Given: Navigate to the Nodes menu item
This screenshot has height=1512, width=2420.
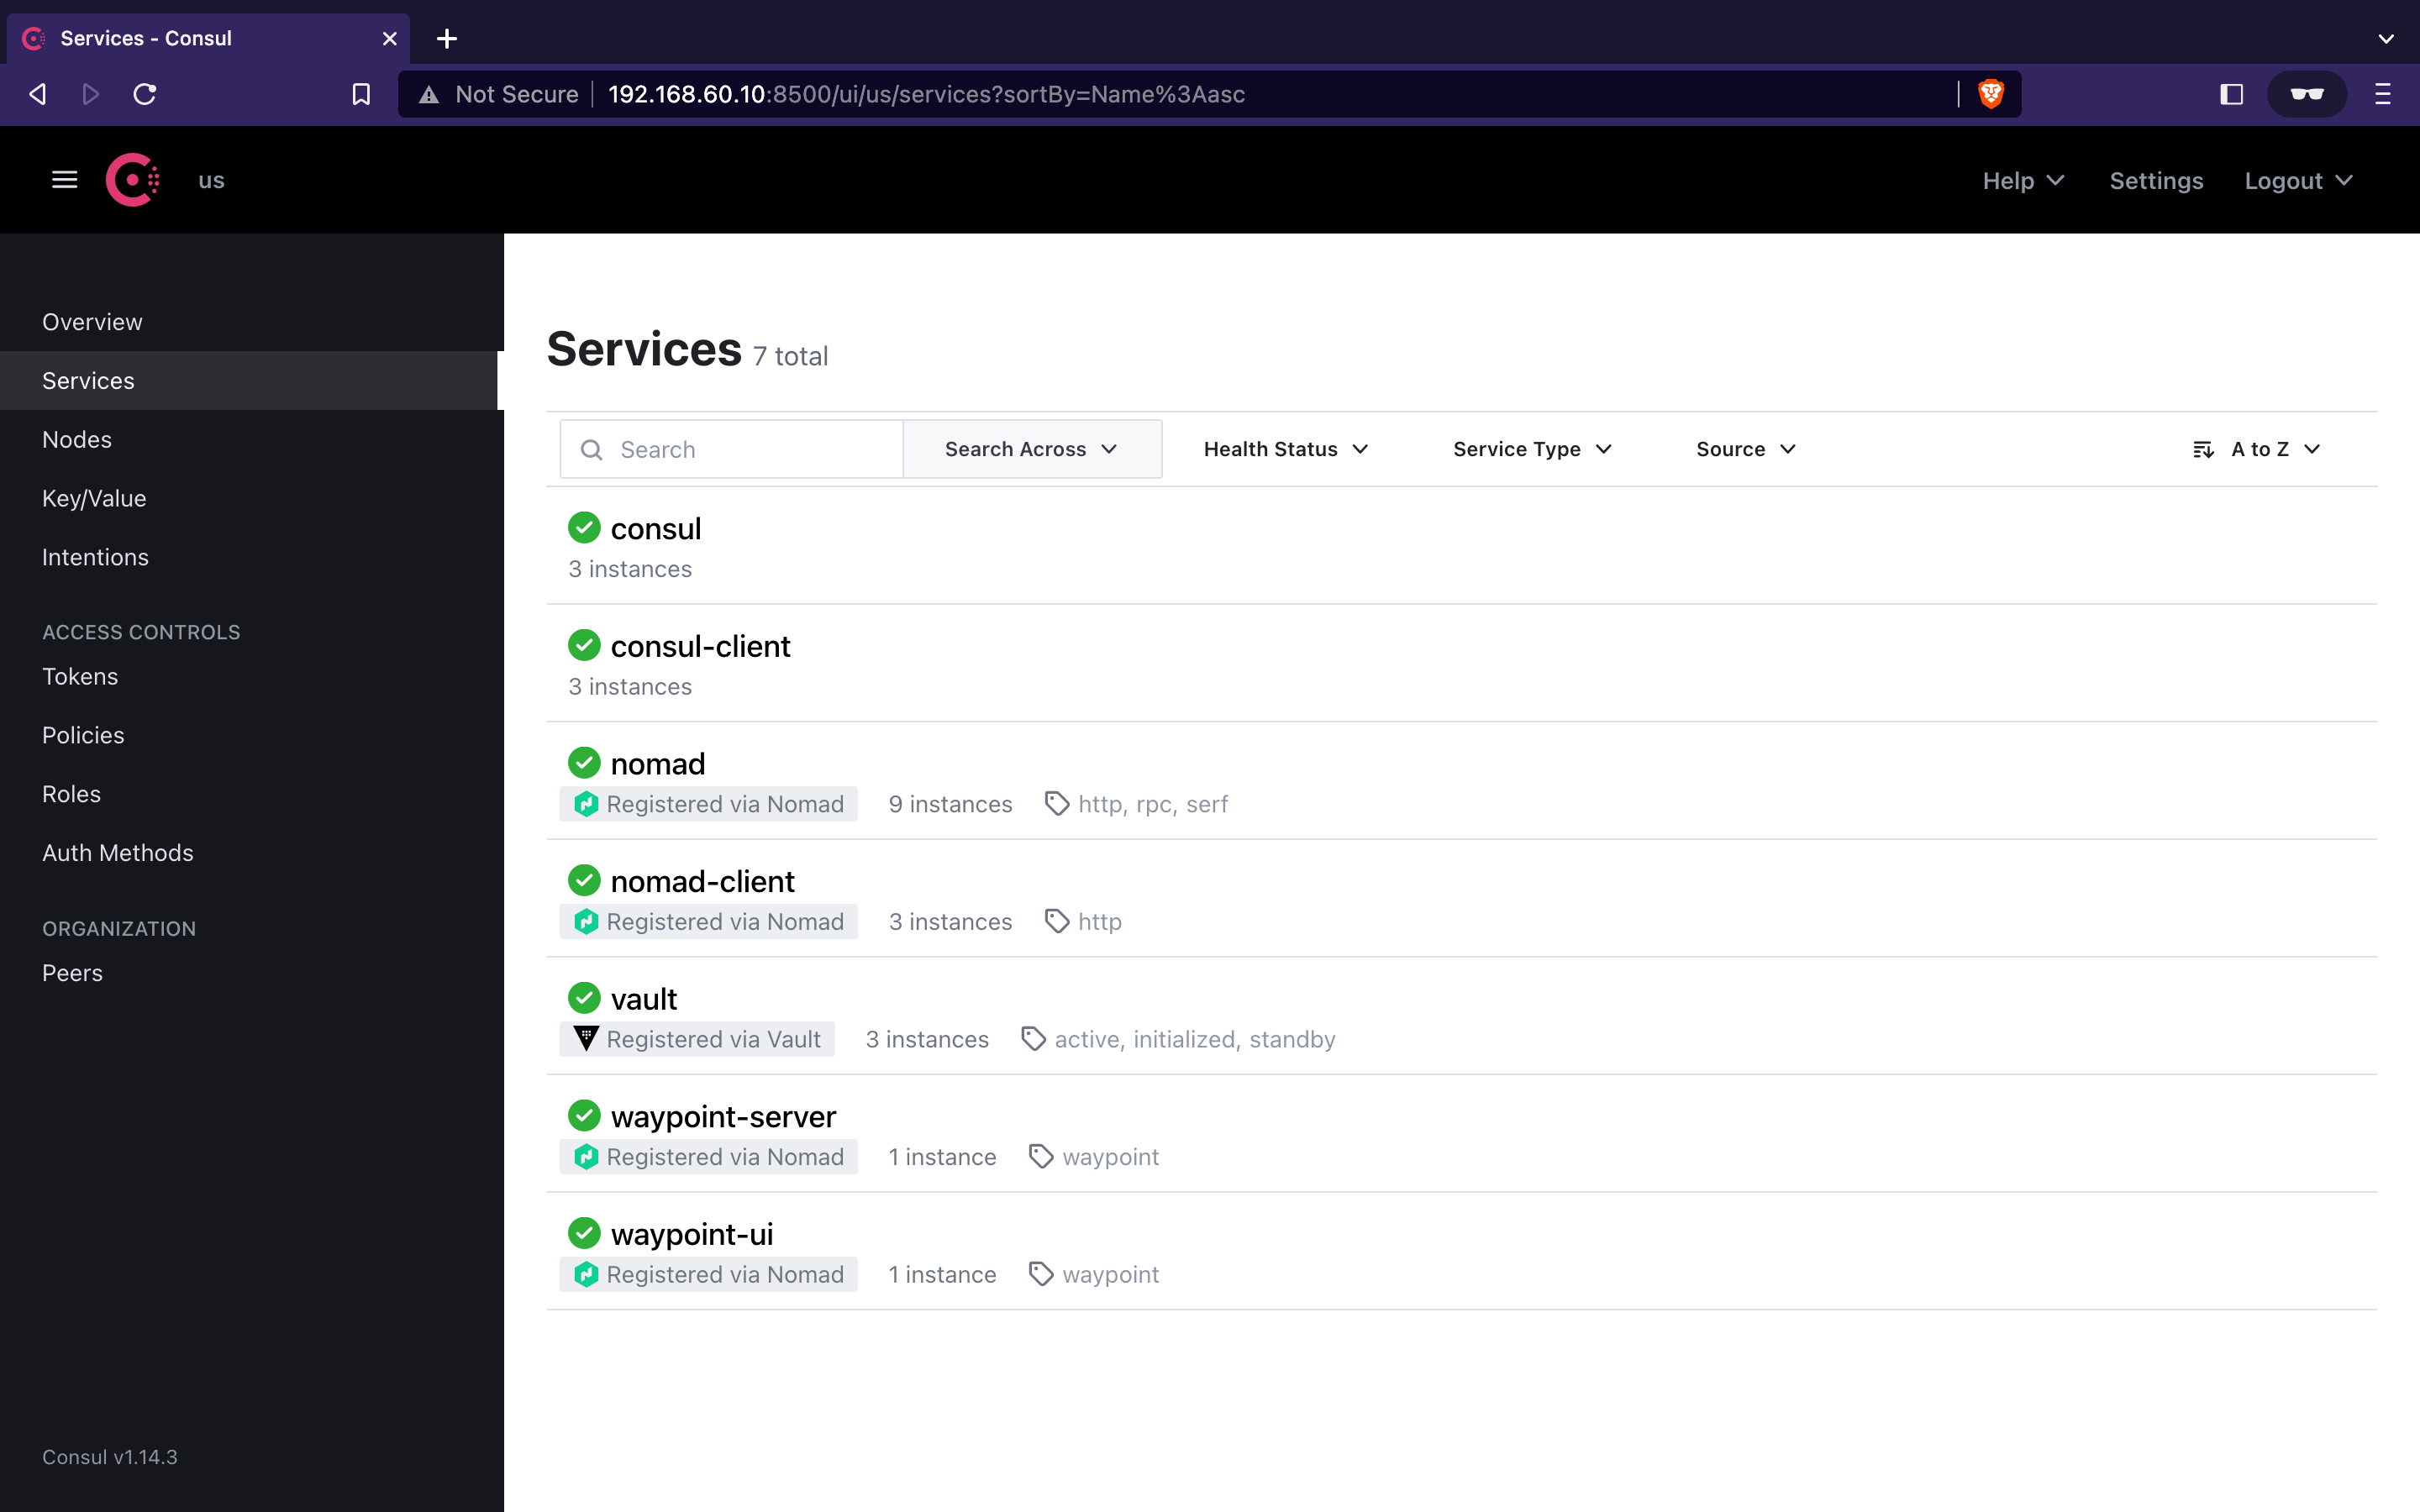Looking at the screenshot, I should (x=76, y=438).
